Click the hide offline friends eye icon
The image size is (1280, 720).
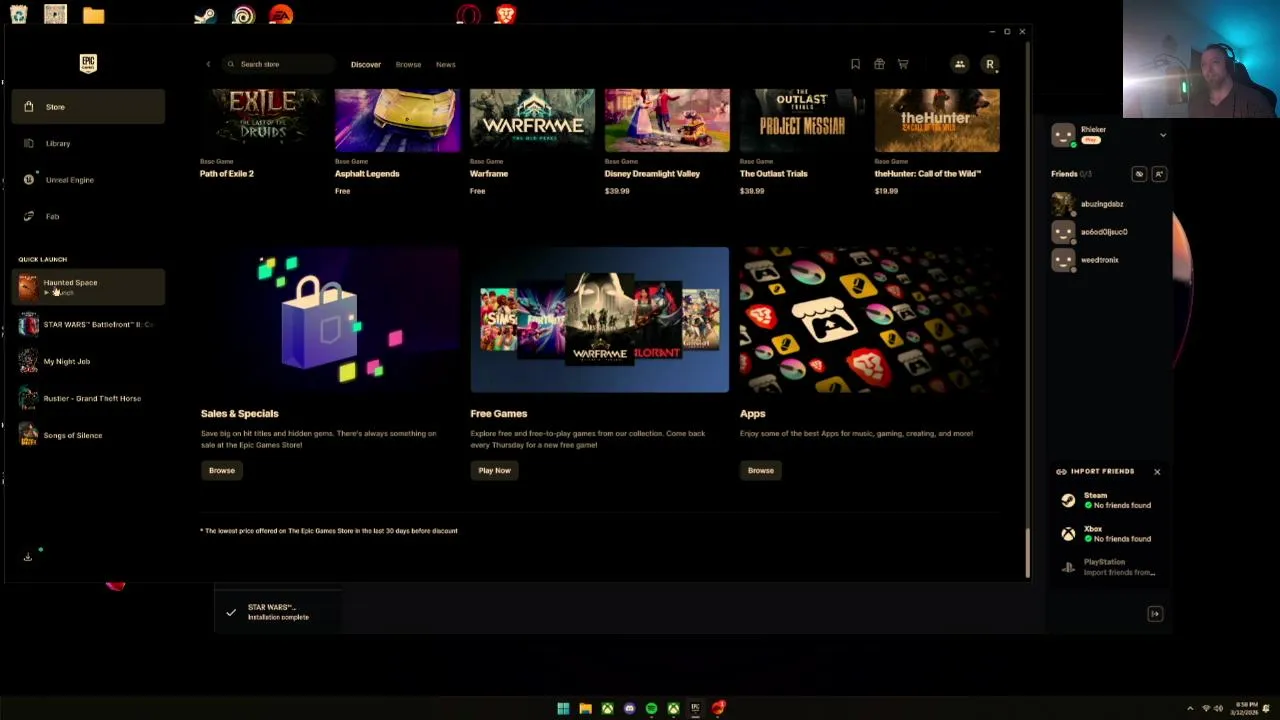tap(1139, 174)
